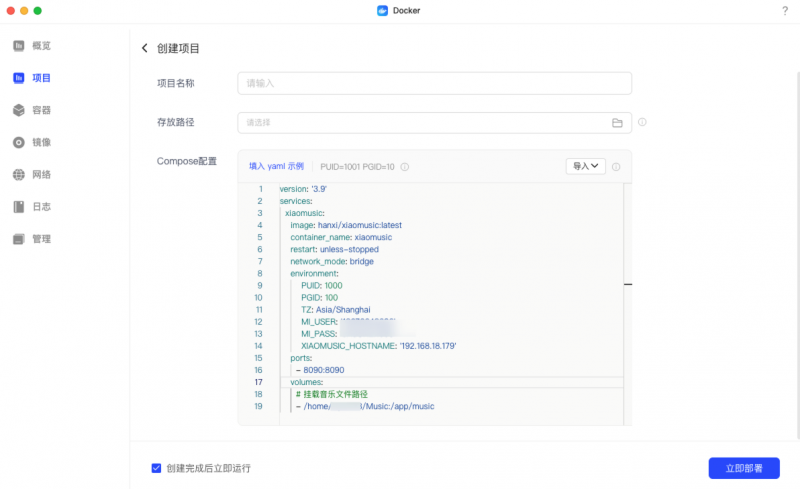Click the 存放路径 path selection field
This screenshot has width=800, height=489.
coord(435,123)
